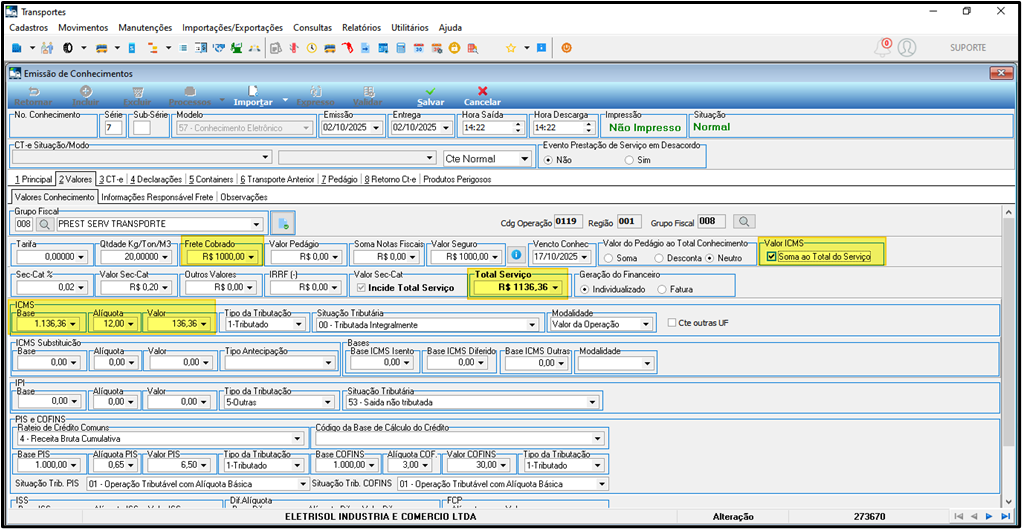The height and width of the screenshot is (529, 1022).
Task: Select the Soma radio for Valor do Pedágio
Action: click(x=608, y=258)
